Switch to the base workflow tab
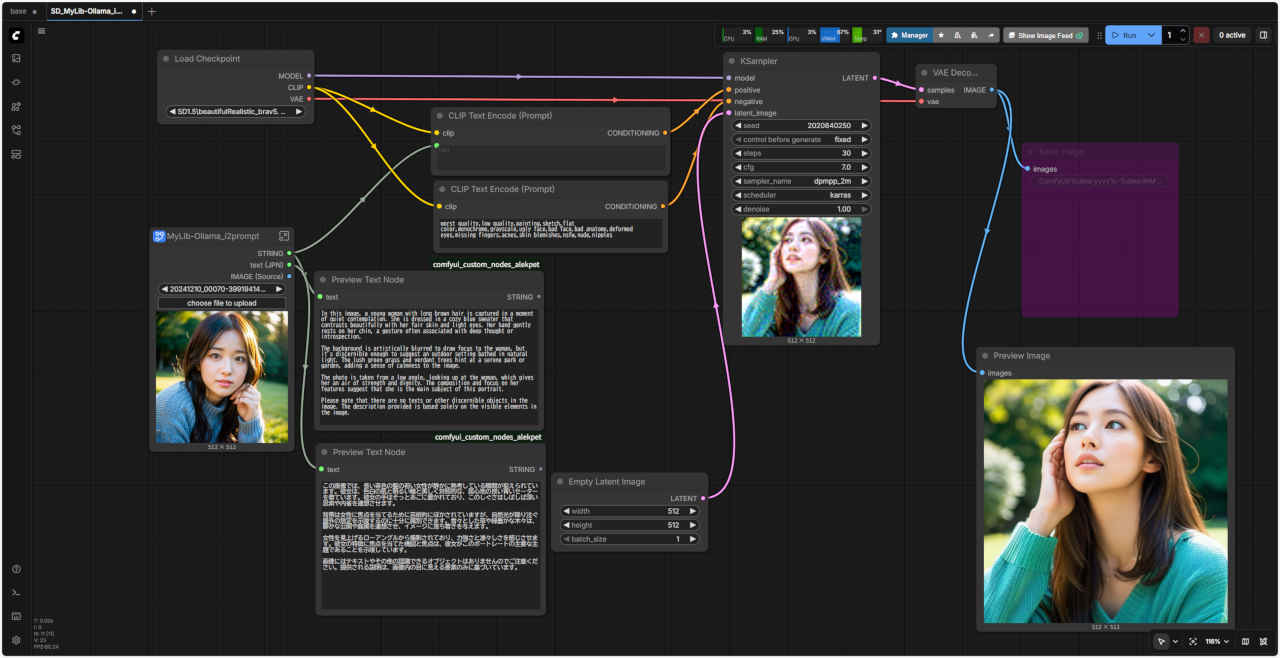The image size is (1280, 658). click(x=19, y=11)
